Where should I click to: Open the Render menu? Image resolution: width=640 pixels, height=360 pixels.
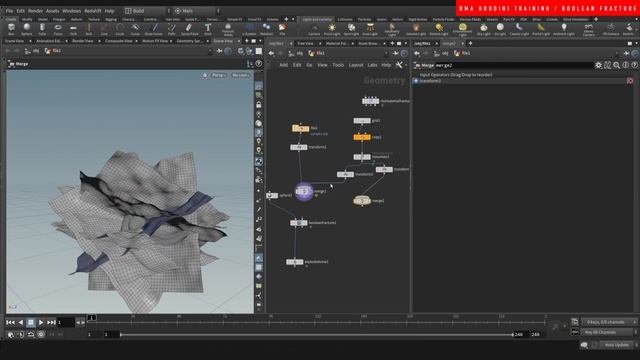36,11
